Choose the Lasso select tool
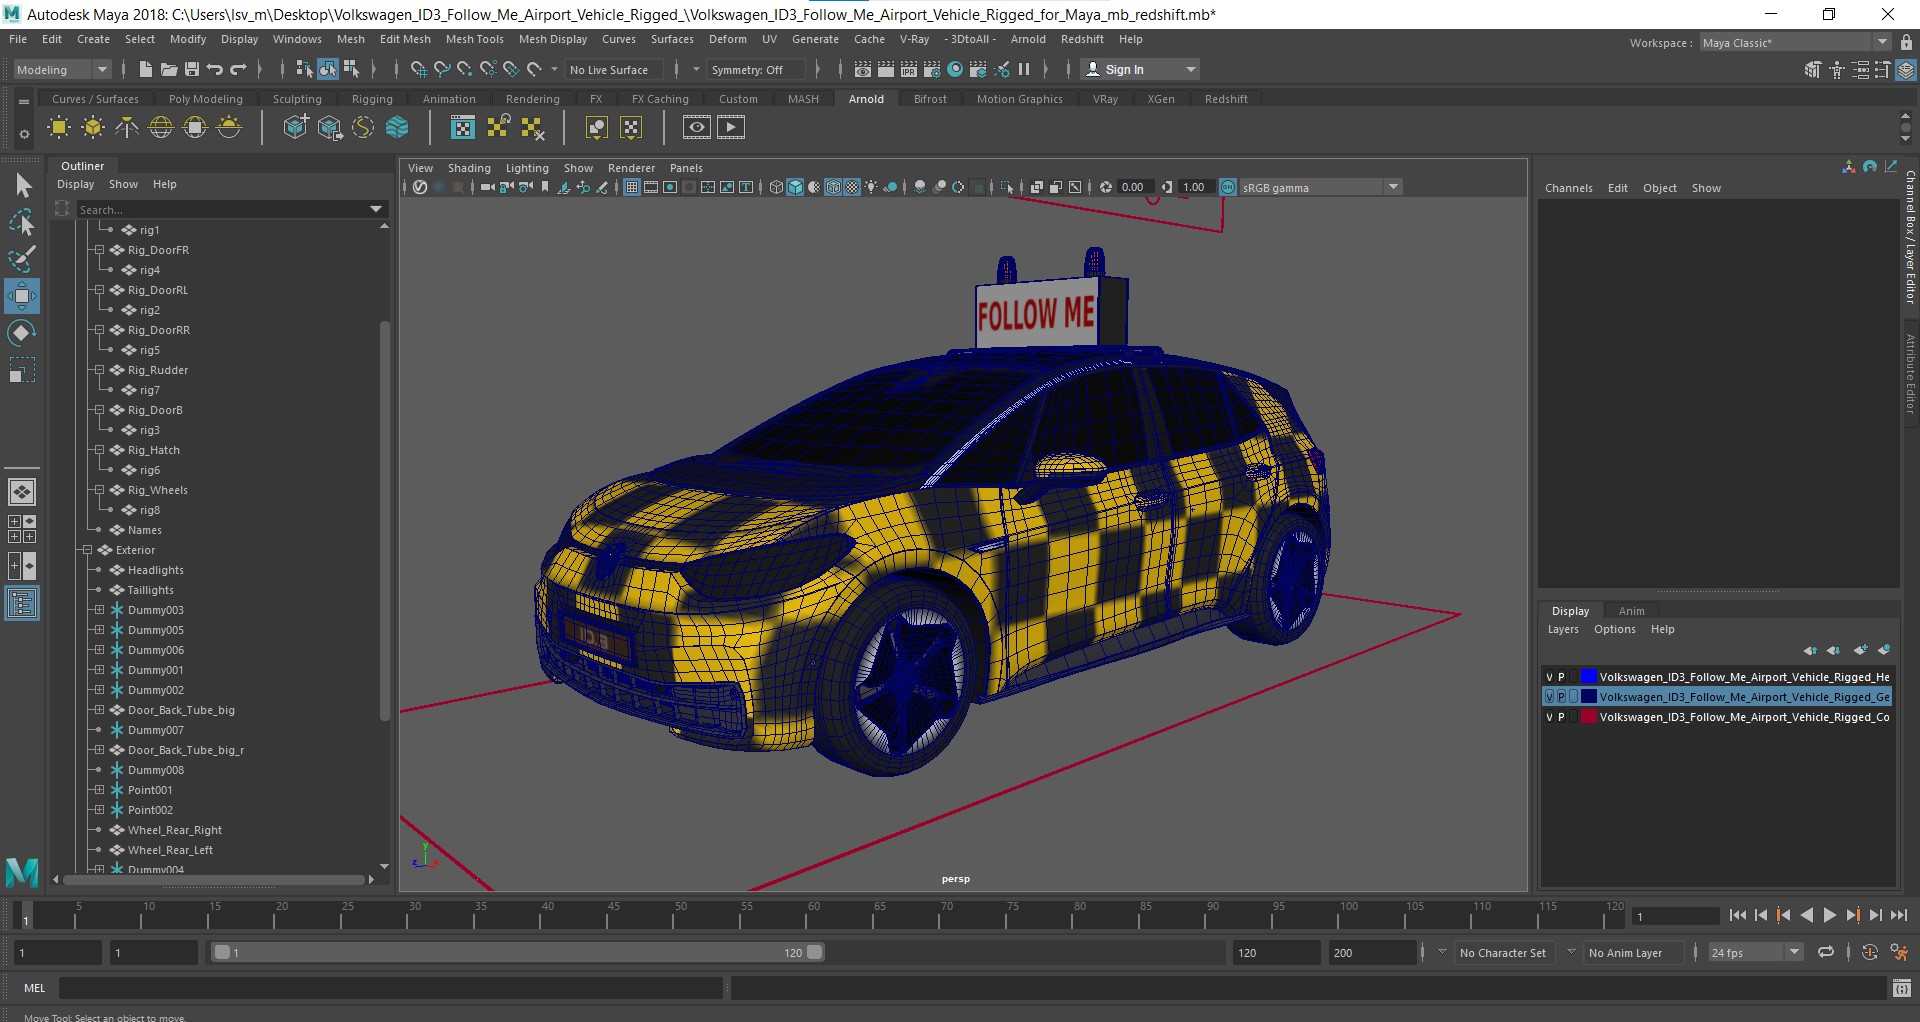1920x1022 pixels. click(22, 222)
